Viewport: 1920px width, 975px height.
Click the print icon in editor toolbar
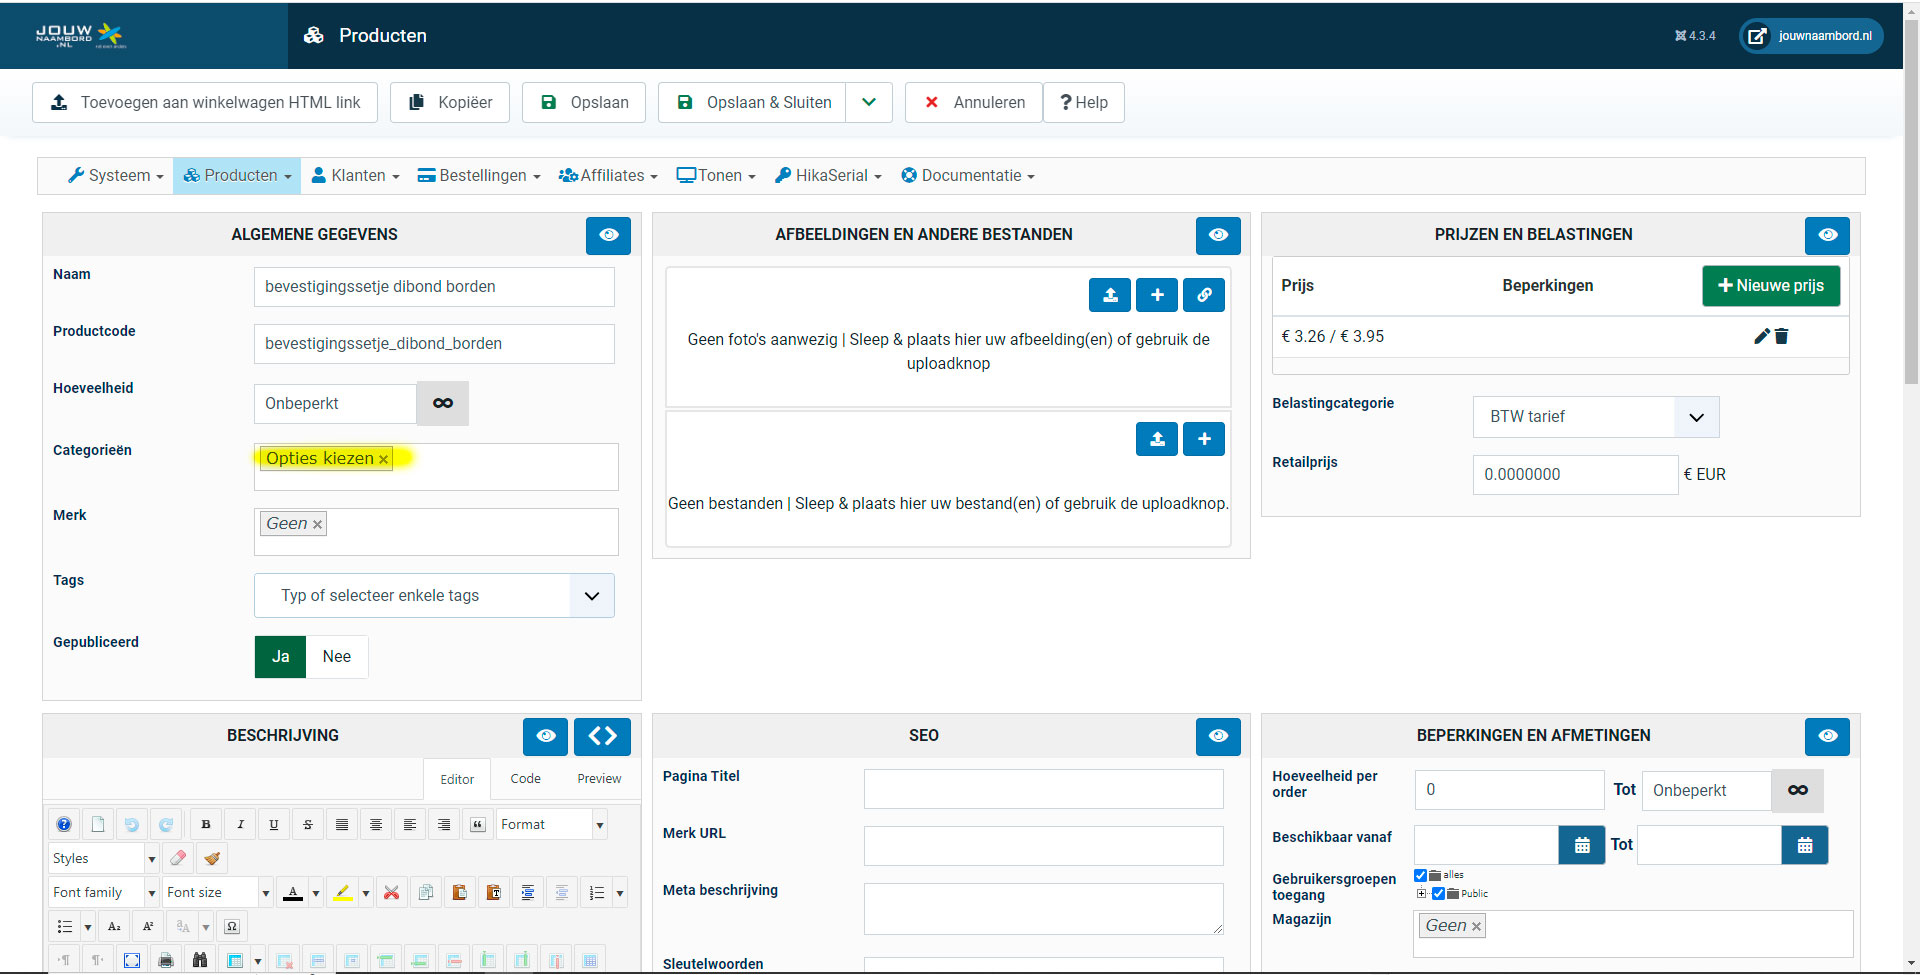(166, 960)
